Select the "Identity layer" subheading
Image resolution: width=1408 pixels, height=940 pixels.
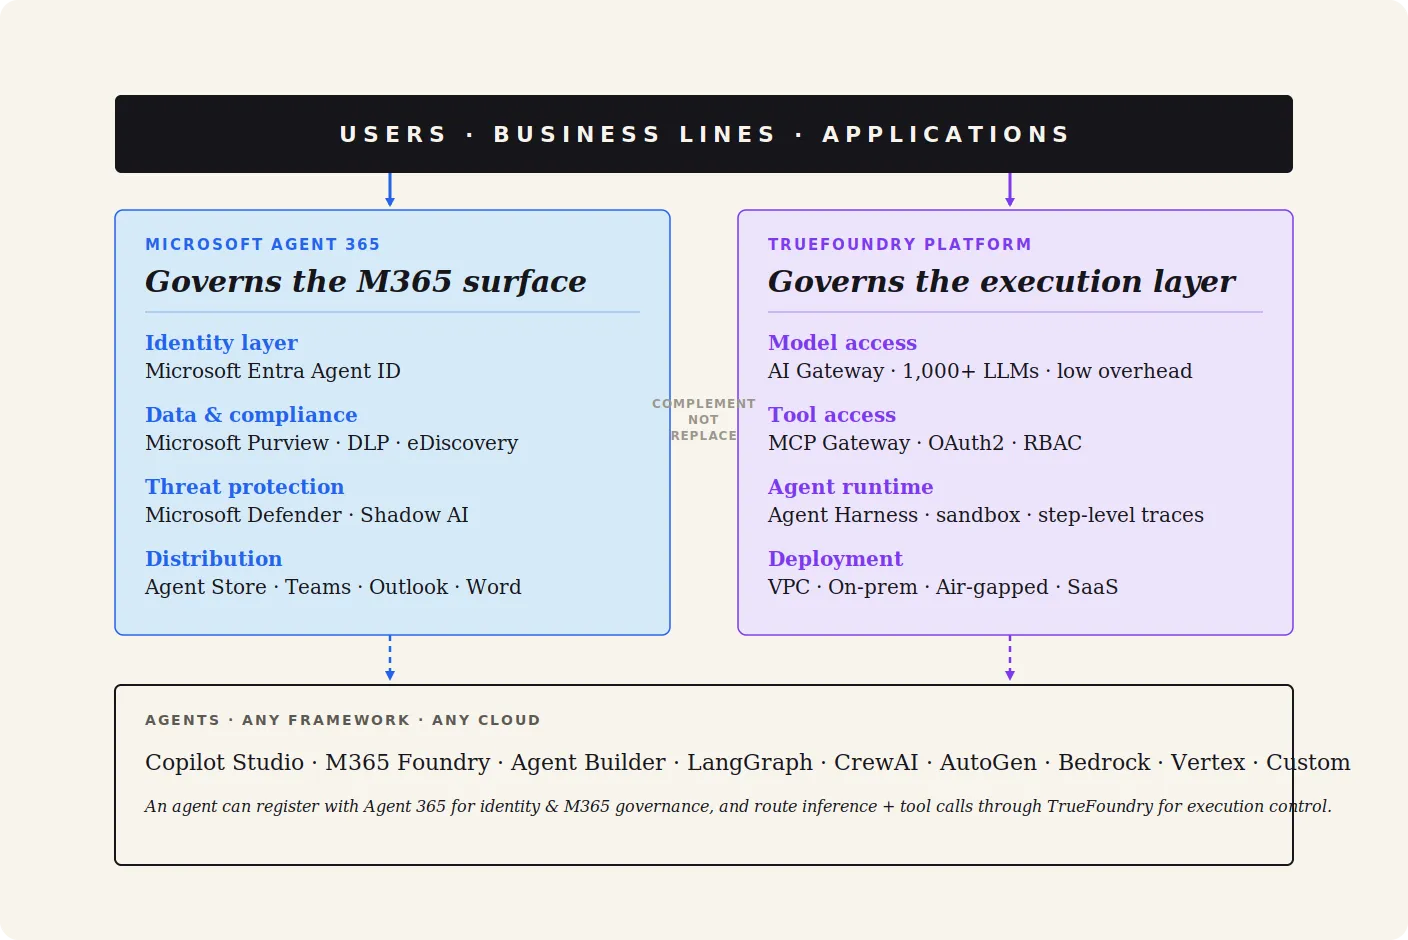click(221, 343)
